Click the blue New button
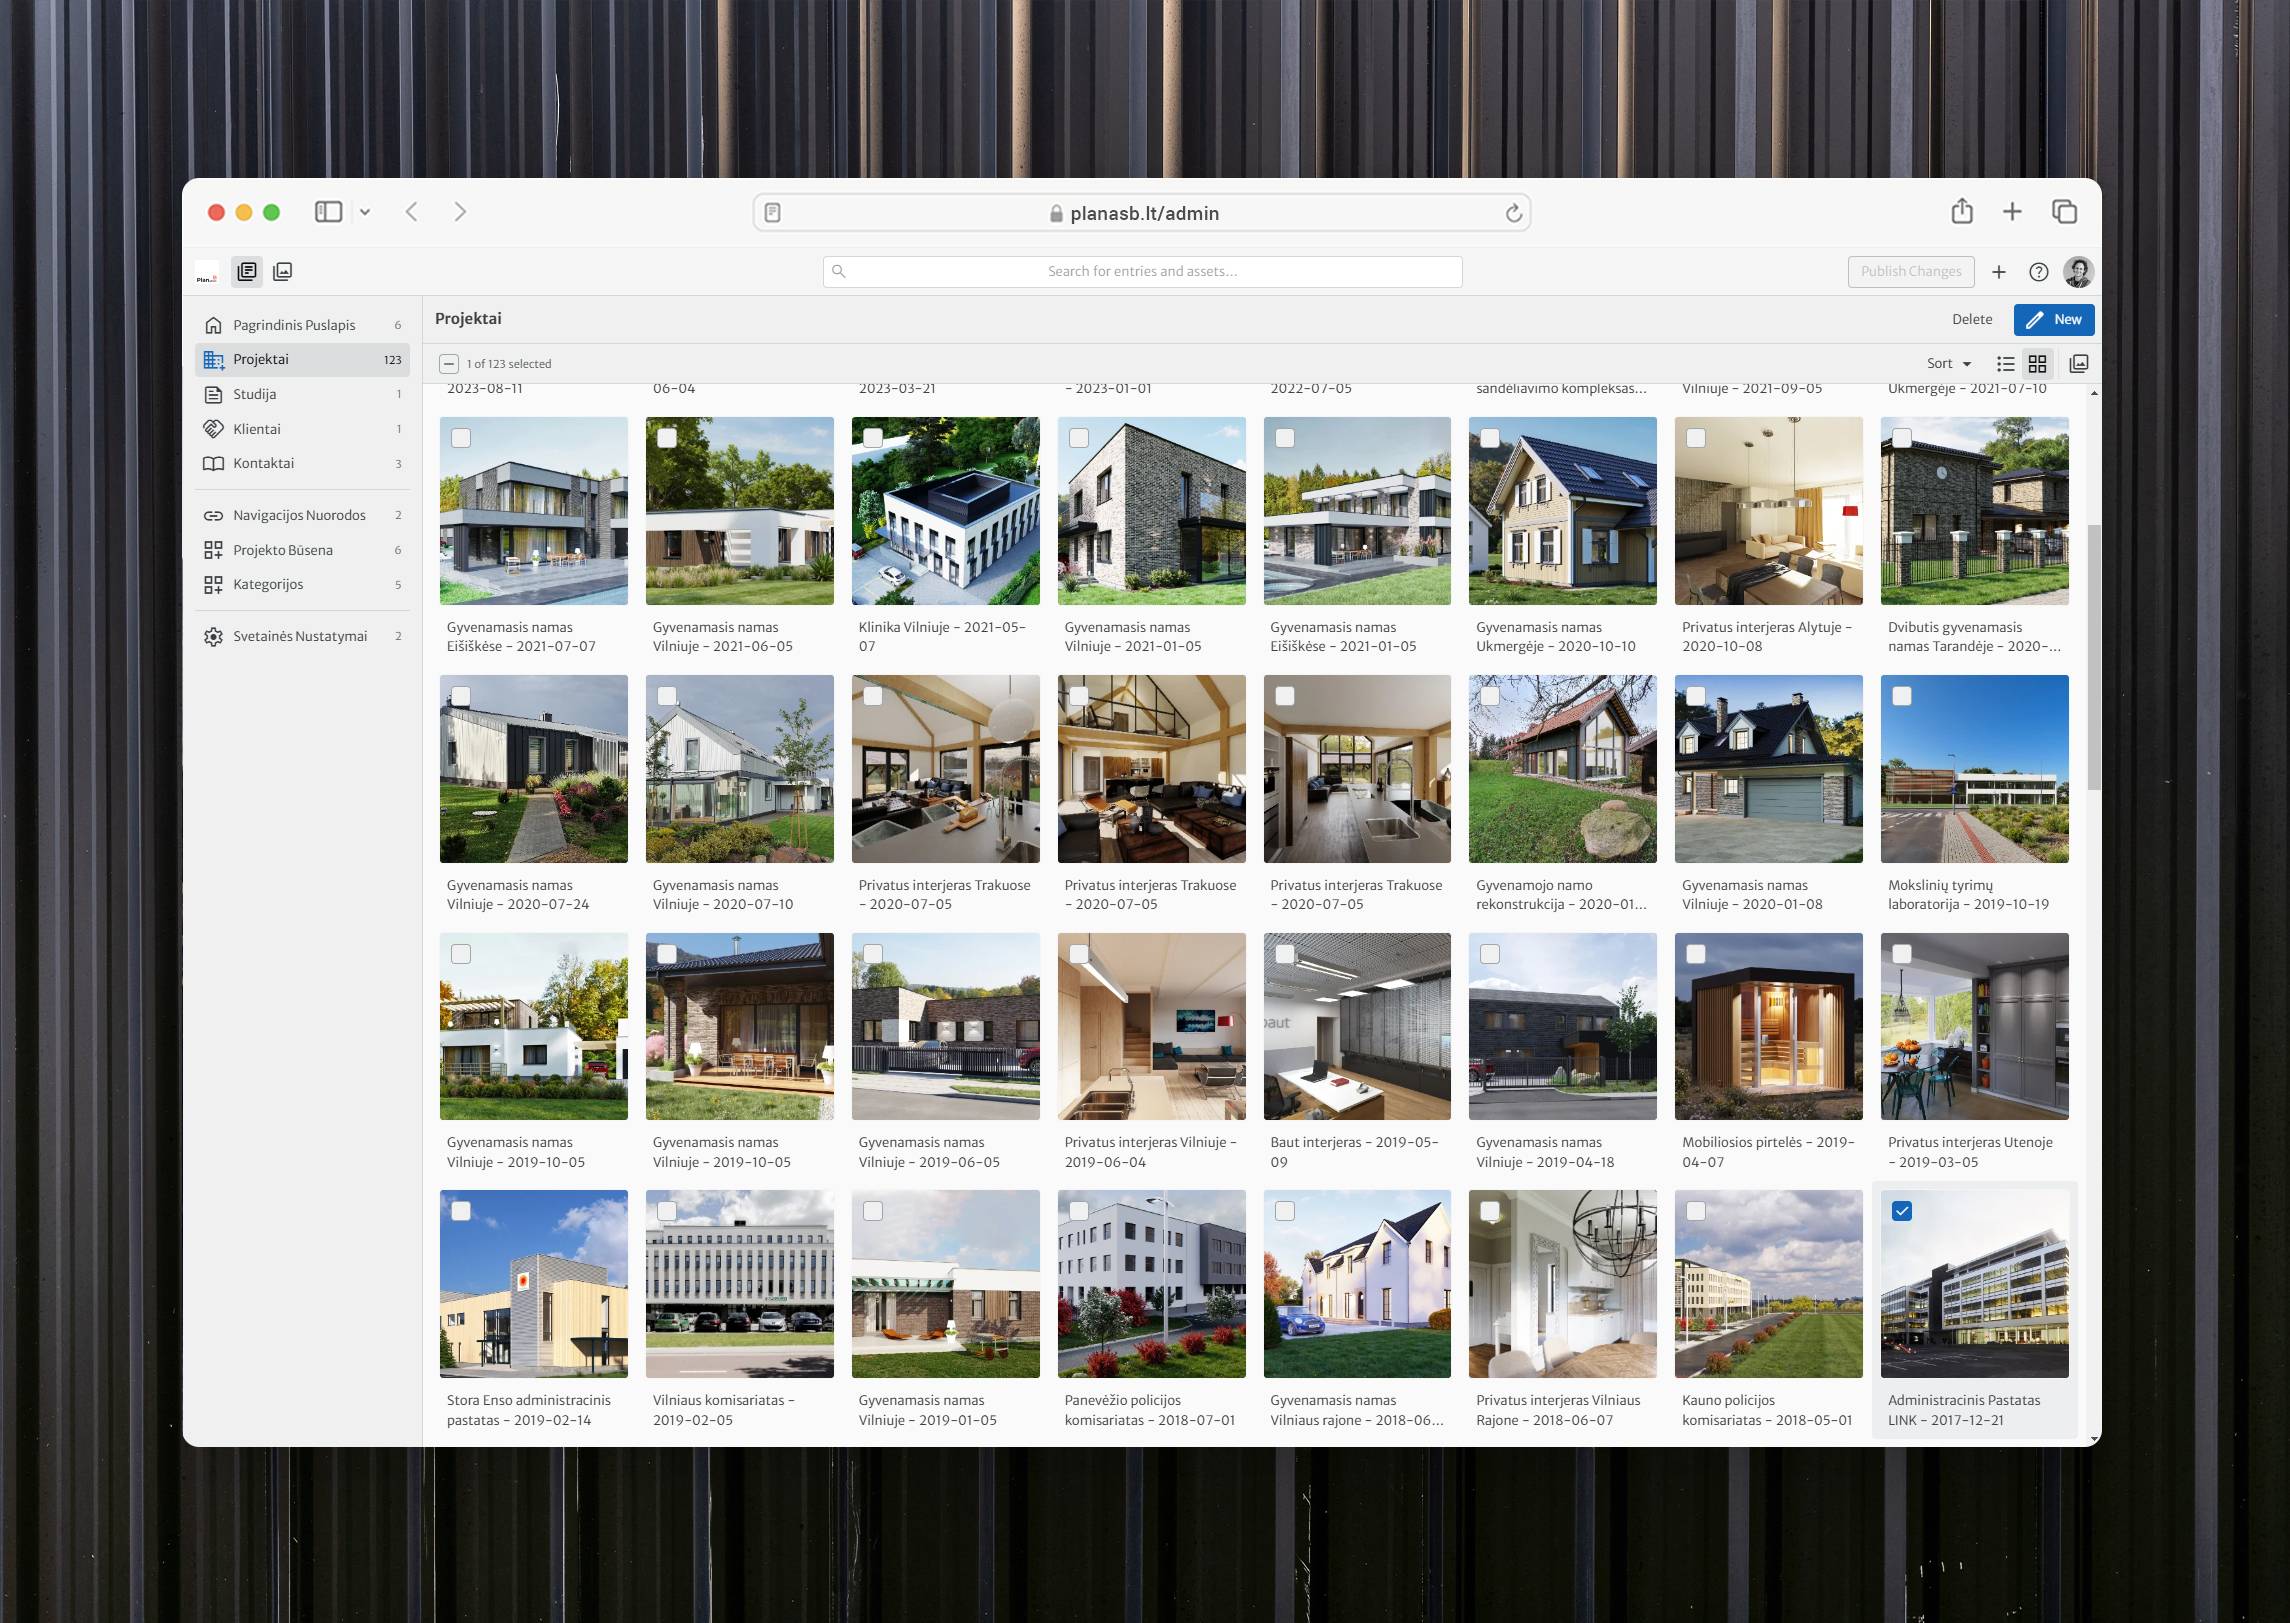This screenshot has width=2290, height=1623. (2054, 319)
